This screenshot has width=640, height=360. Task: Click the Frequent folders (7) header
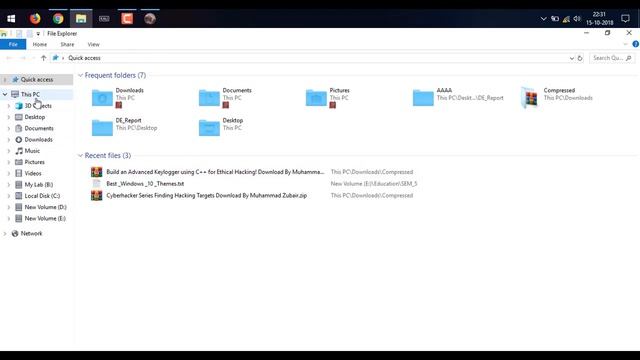coord(115,75)
